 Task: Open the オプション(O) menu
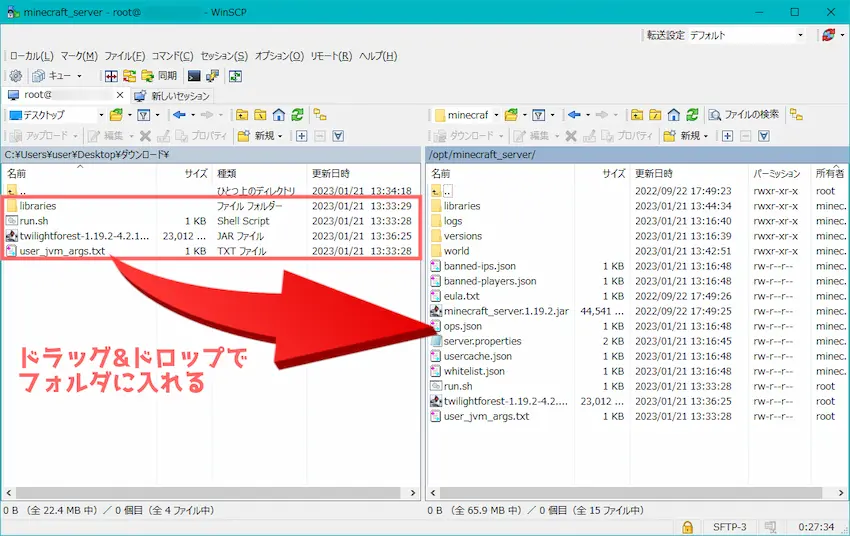[279, 56]
